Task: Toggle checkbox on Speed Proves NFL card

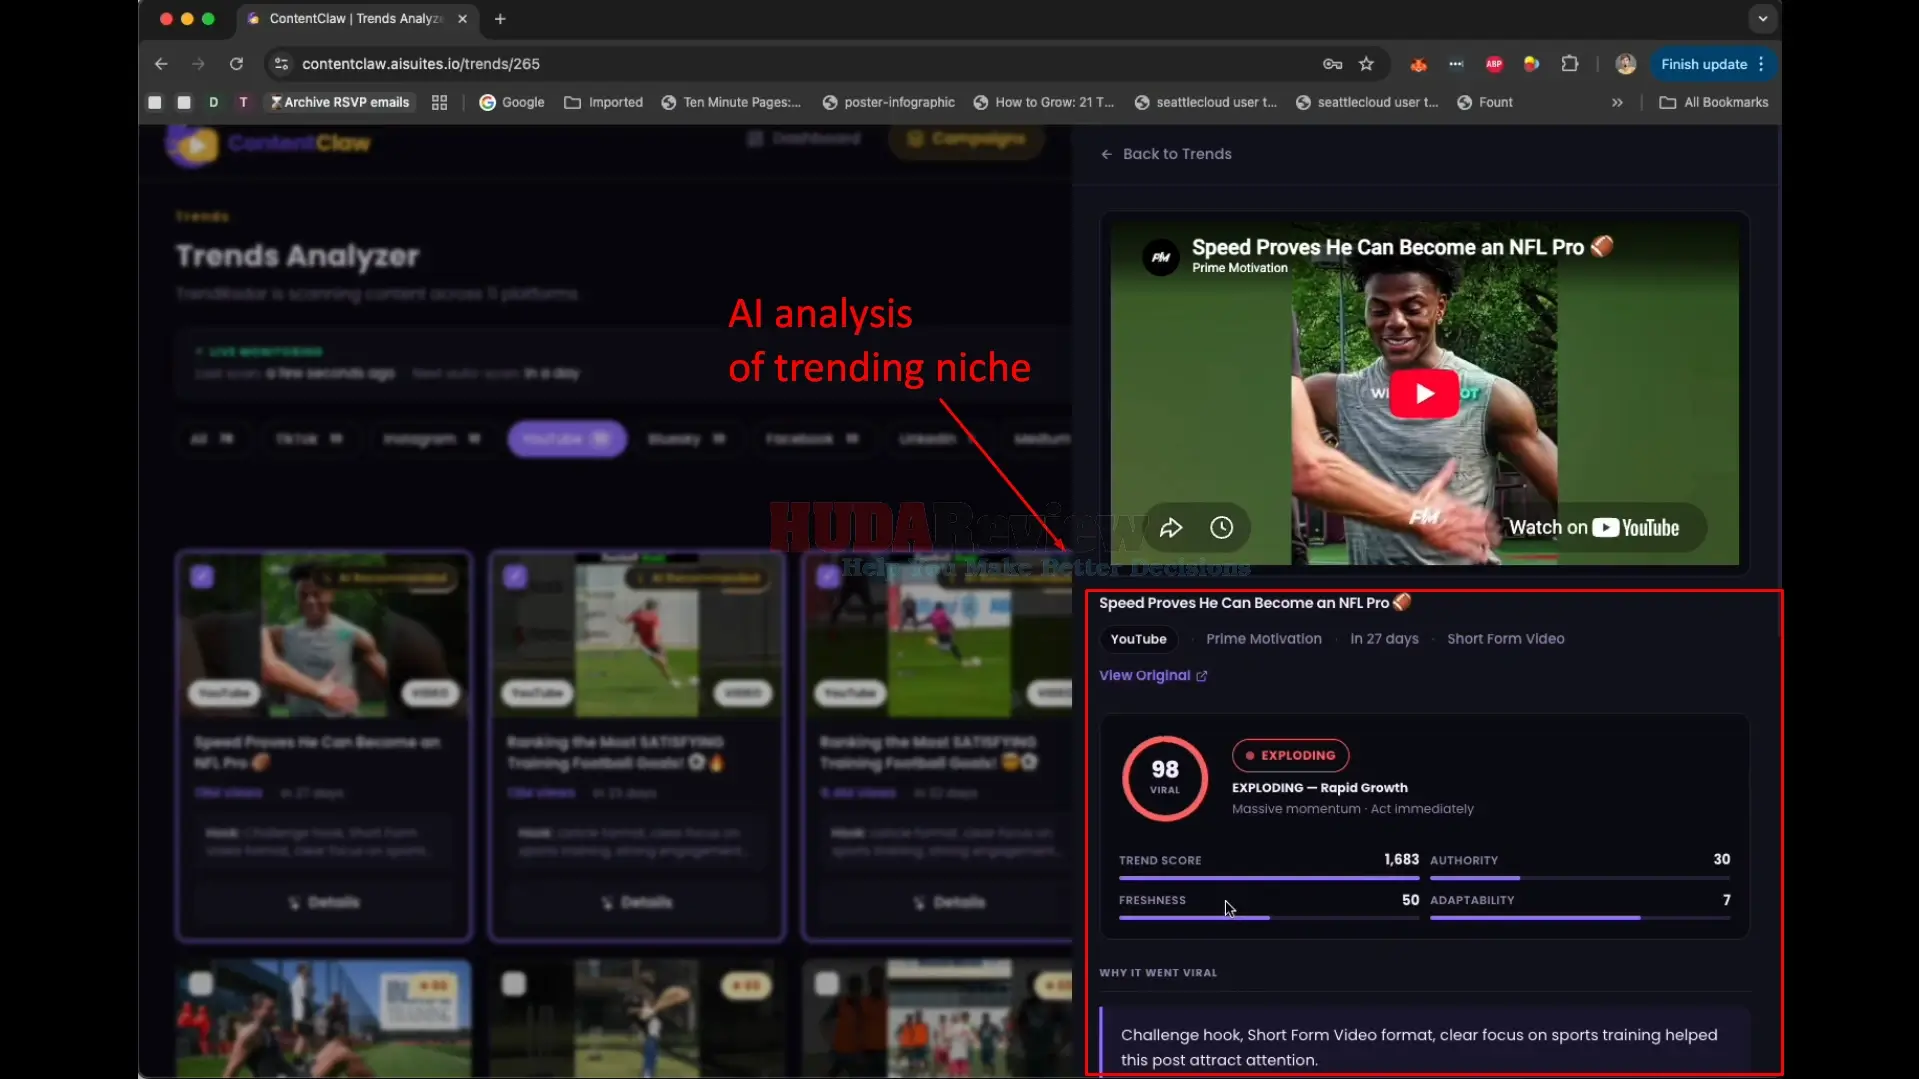Action: point(202,577)
